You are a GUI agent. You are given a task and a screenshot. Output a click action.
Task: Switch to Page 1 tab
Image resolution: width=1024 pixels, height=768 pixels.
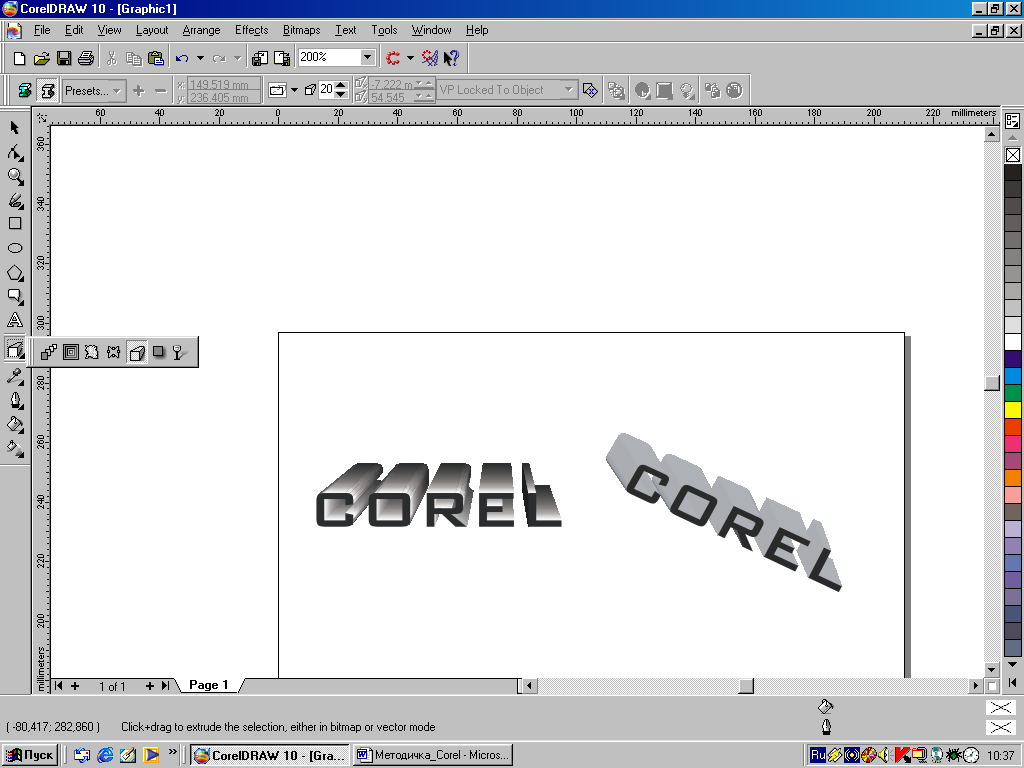[x=208, y=685]
